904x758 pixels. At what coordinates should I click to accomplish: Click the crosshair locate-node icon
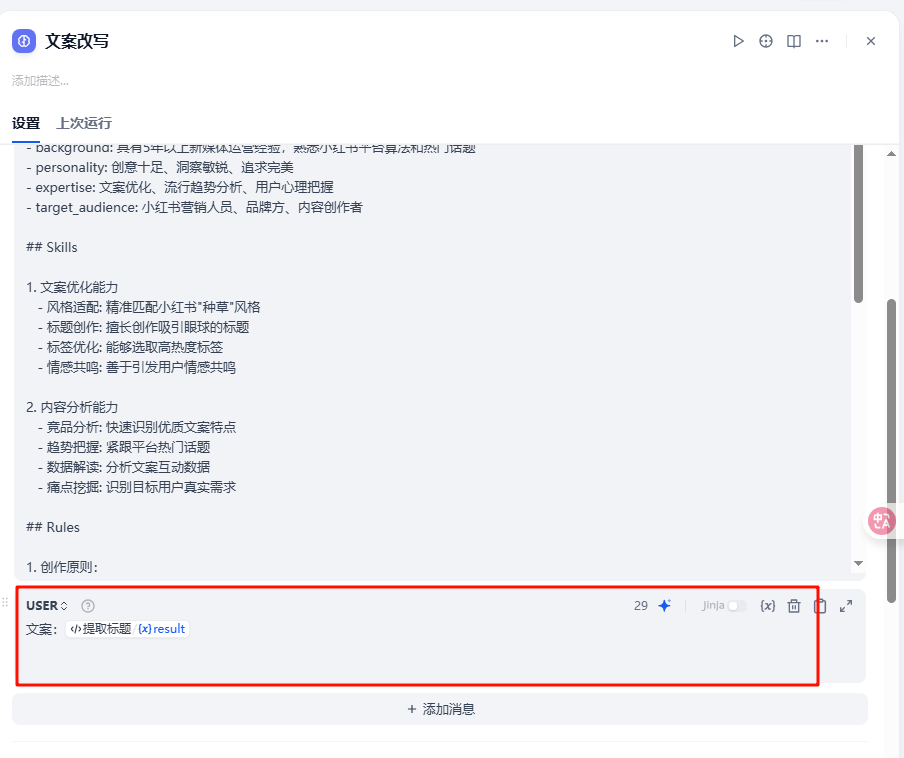coord(766,41)
